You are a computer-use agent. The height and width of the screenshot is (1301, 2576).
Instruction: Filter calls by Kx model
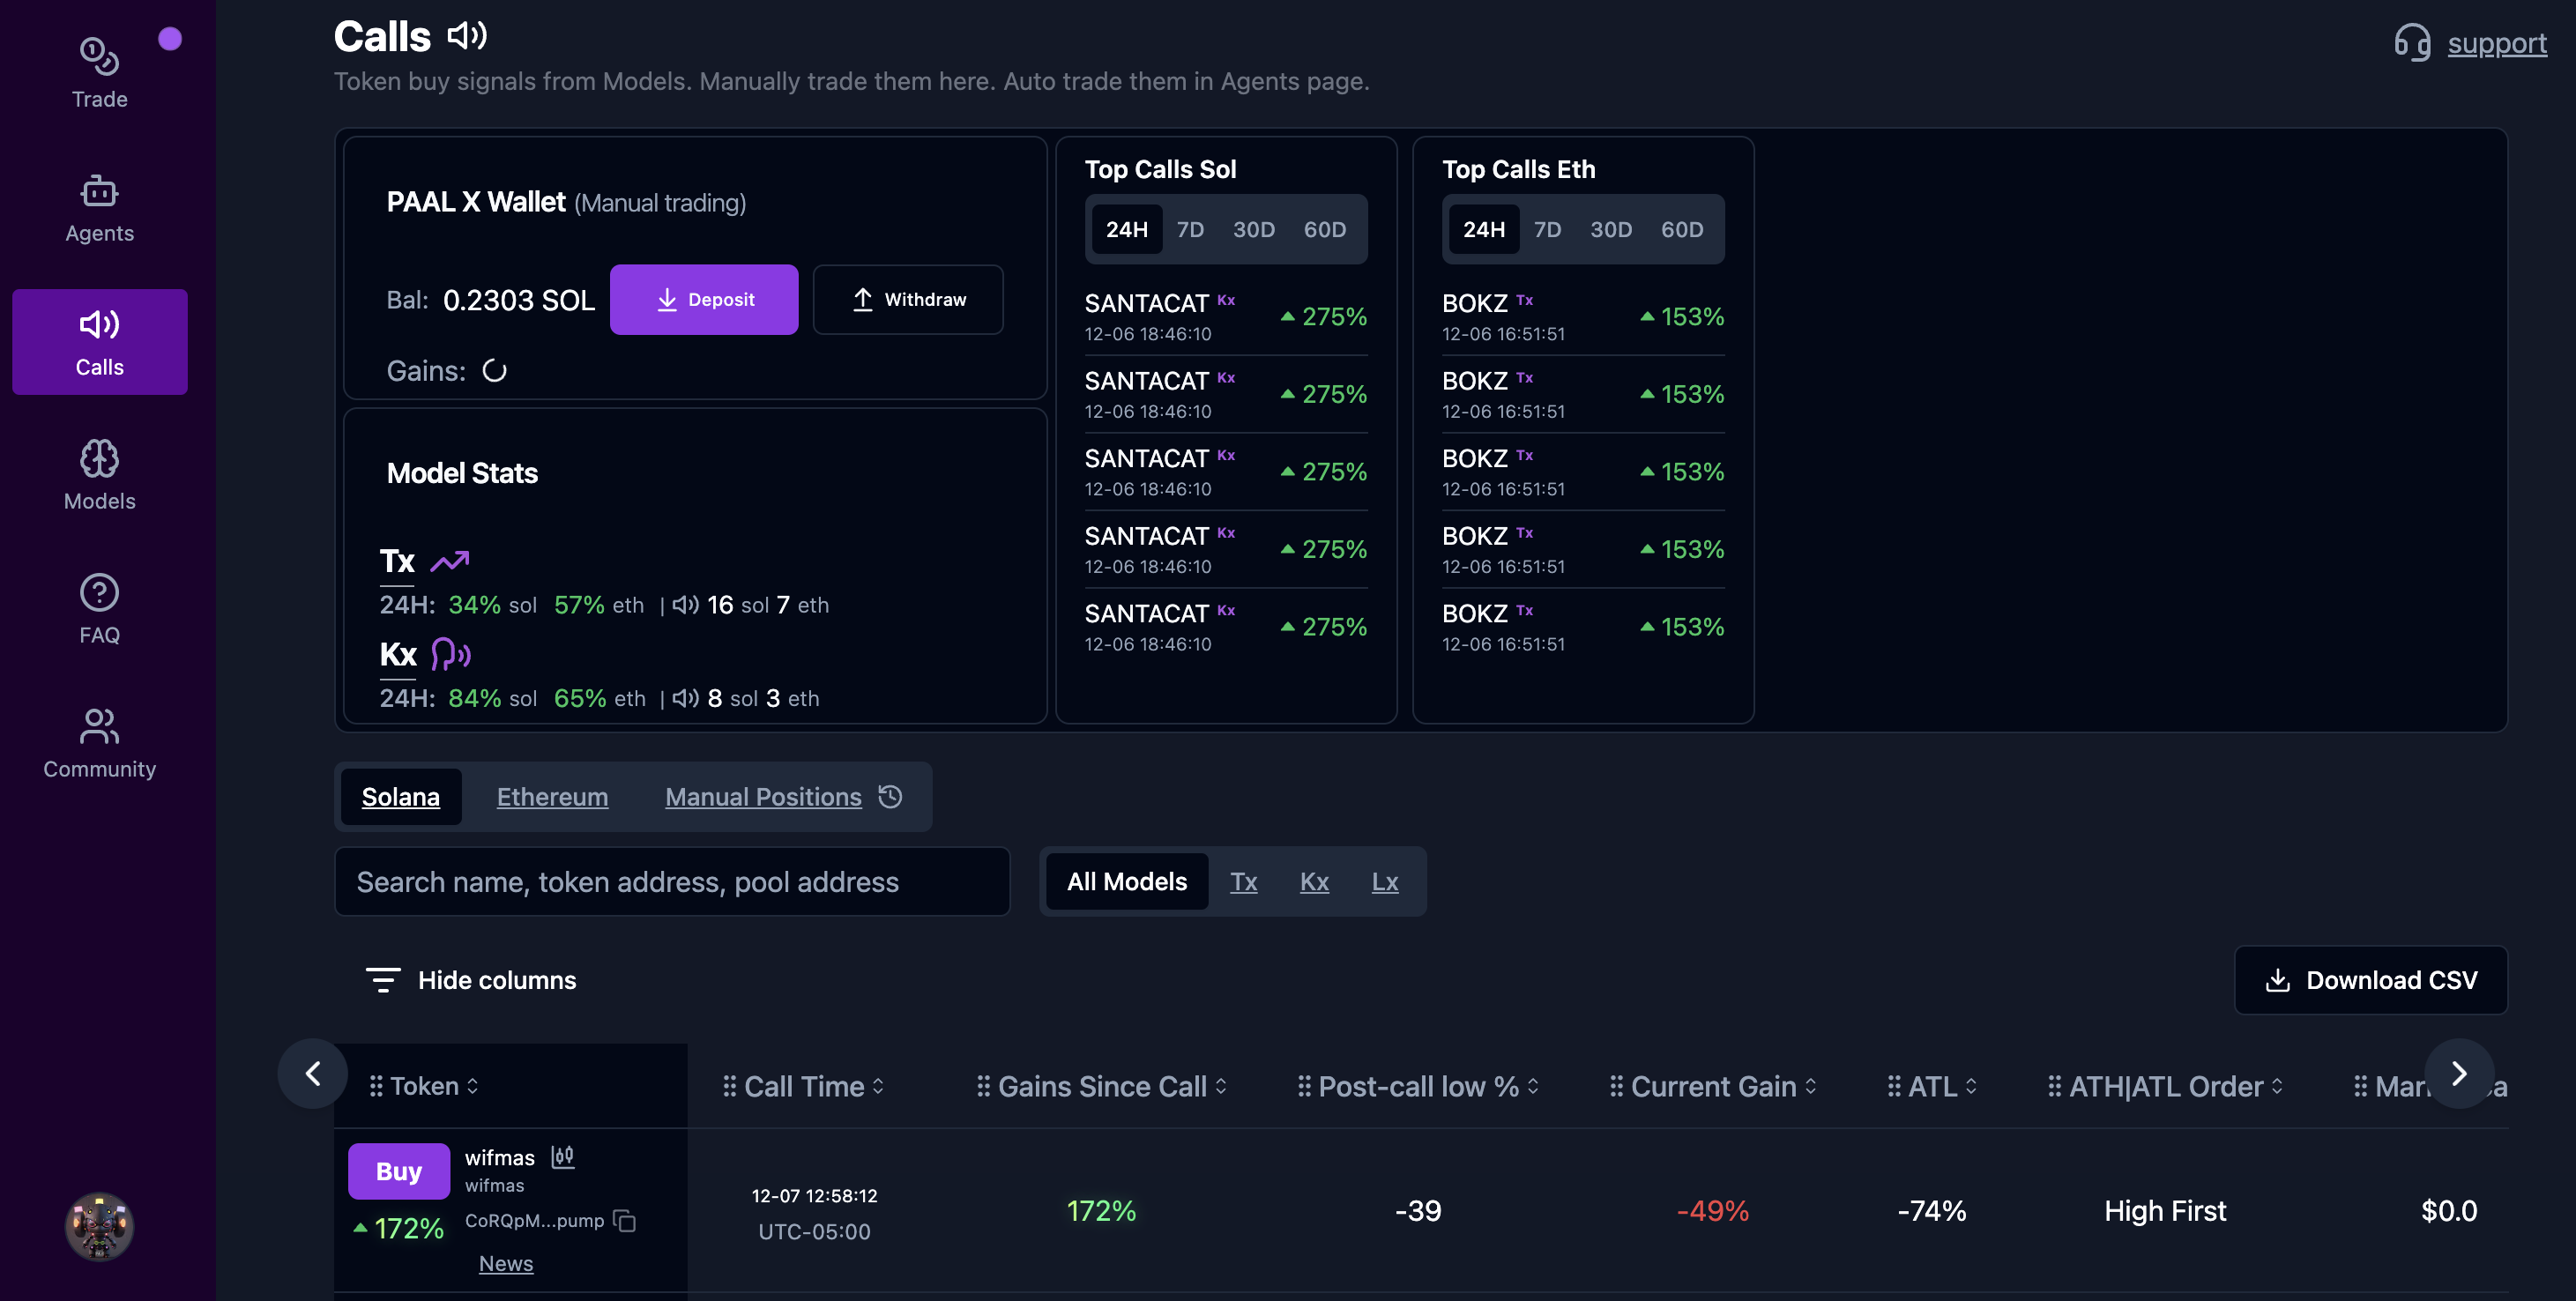[1314, 881]
